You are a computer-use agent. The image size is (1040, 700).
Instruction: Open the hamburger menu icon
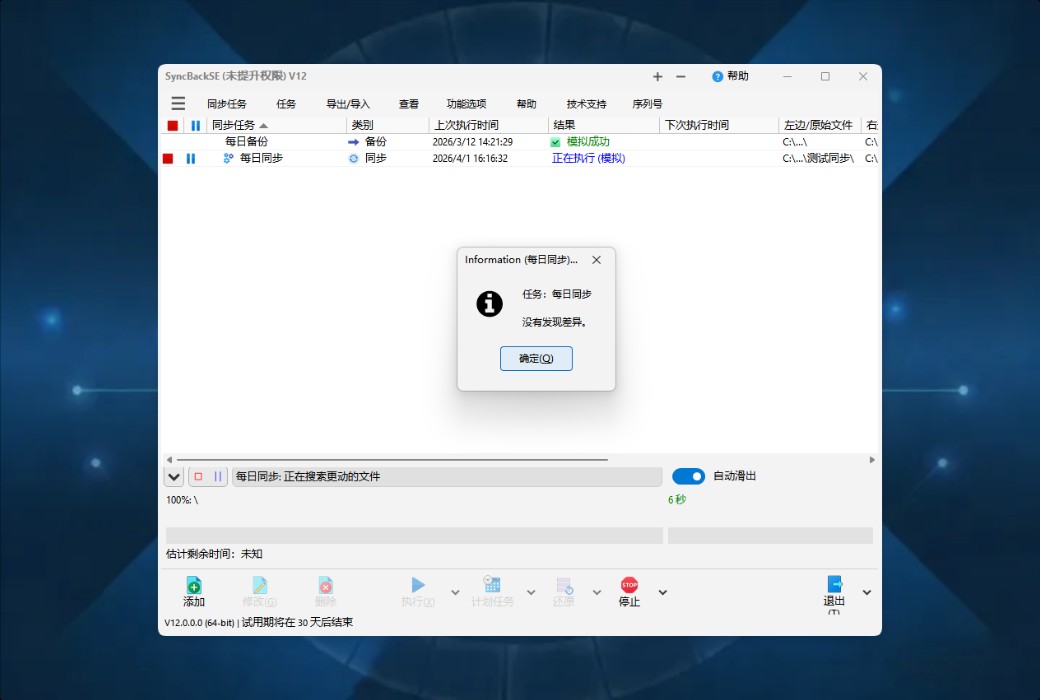click(178, 103)
